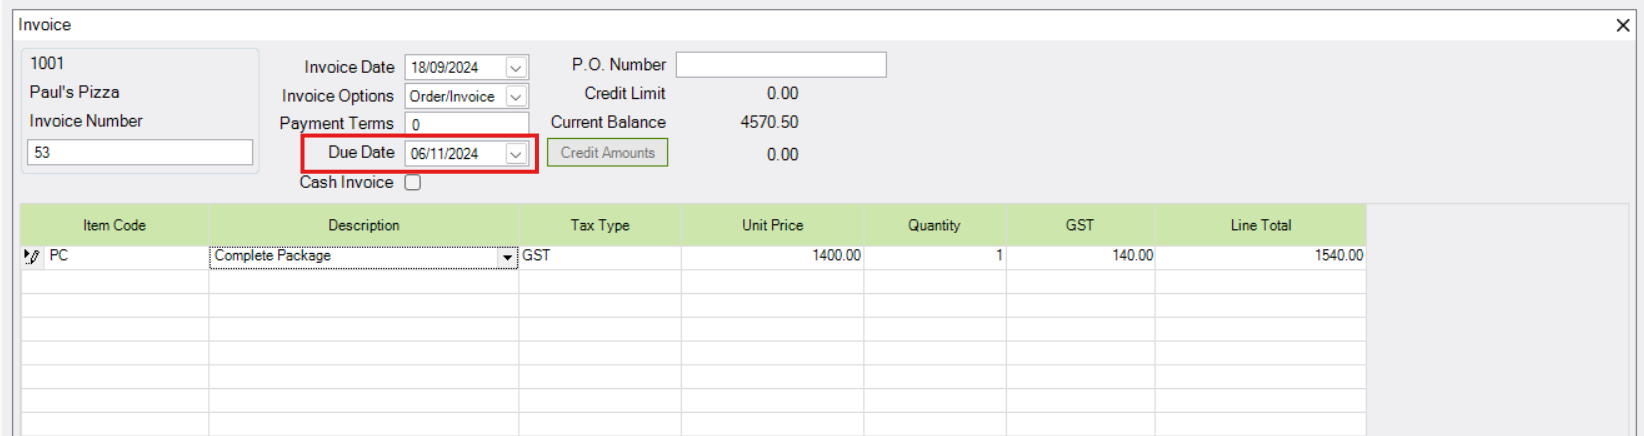The height and width of the screenshot is (436, 1644).
Task: Select the 1400.00 unit price cell
Action: 772,257
